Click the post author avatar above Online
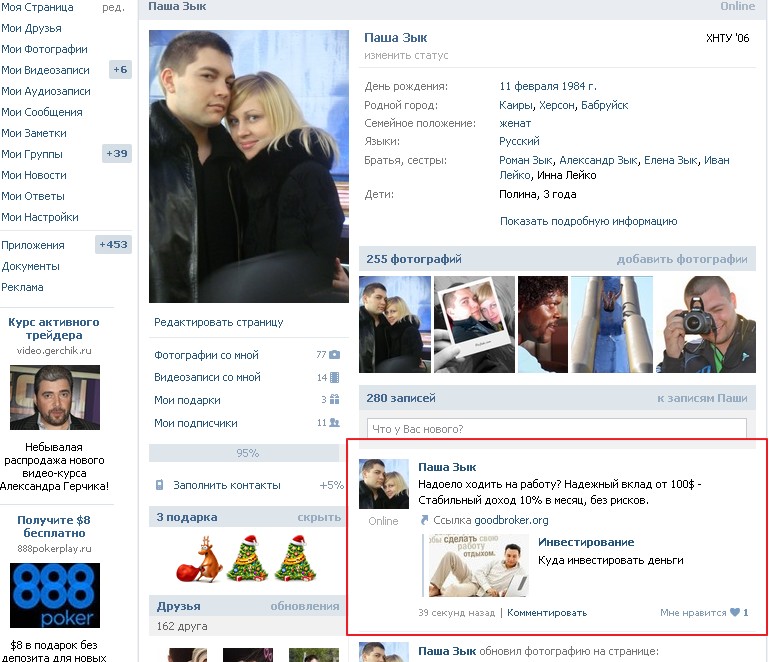The width and height of the screenshot is (772, 662). pos(384,484)
